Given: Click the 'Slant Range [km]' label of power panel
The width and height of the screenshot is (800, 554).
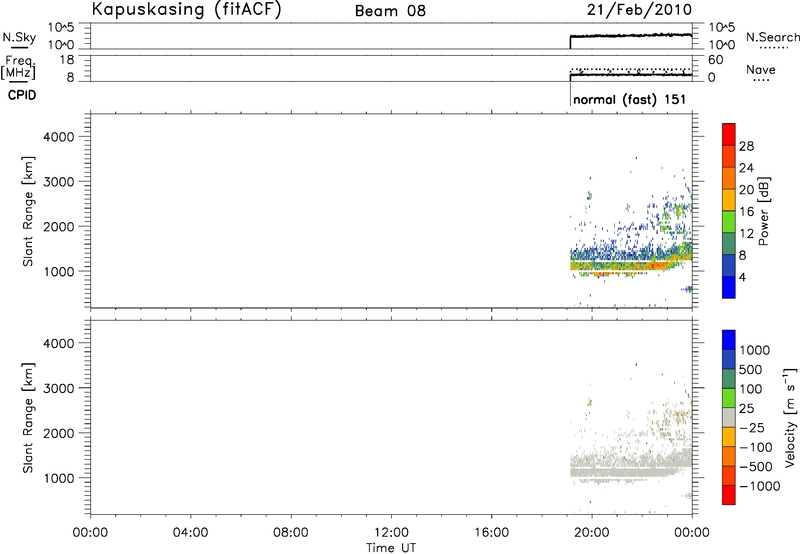Looking at the screenshot, I should 28,211.
